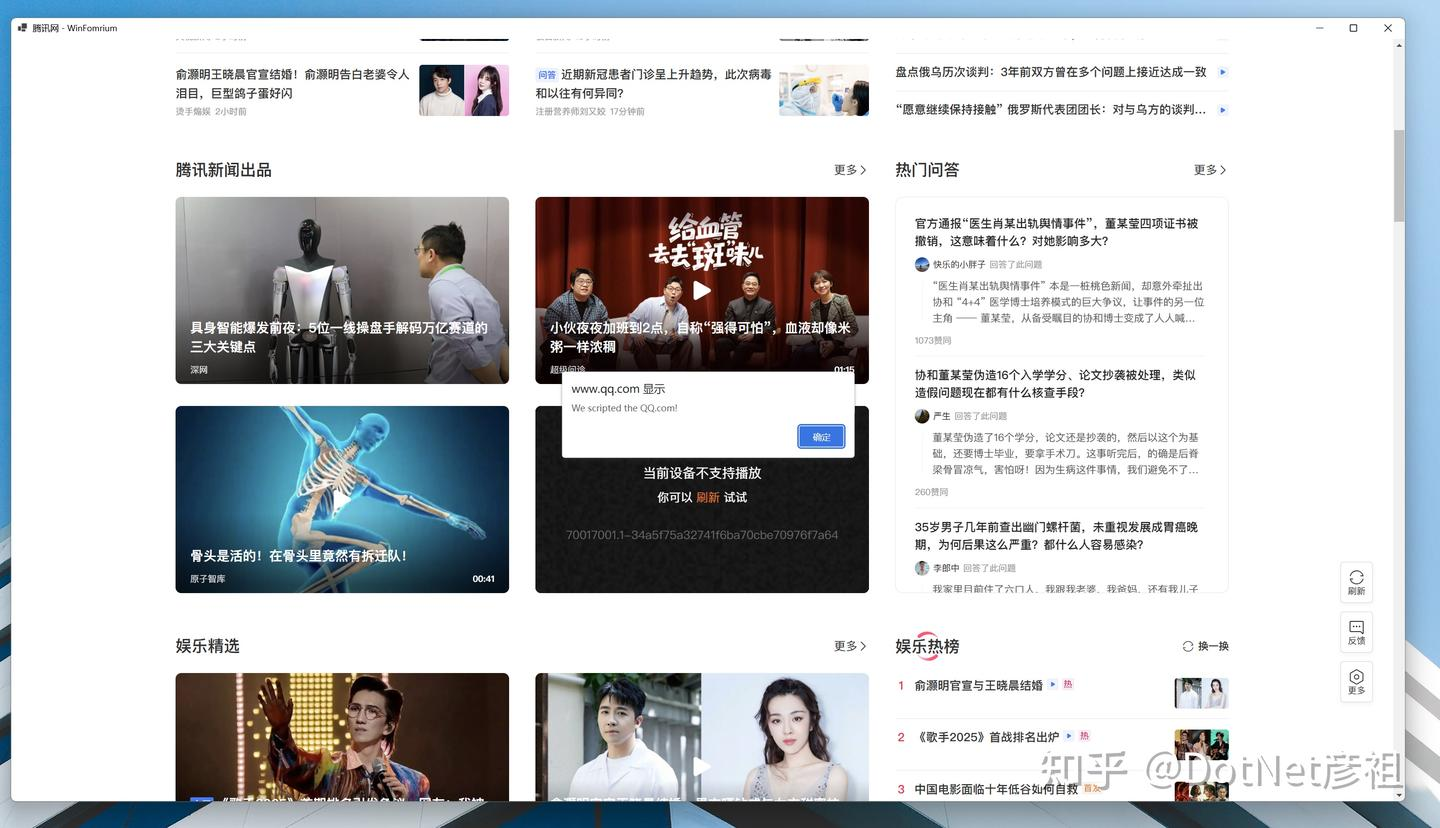
Task: Click the 问答 tag before 近期新冠 headline
Action: pos(547,75)
